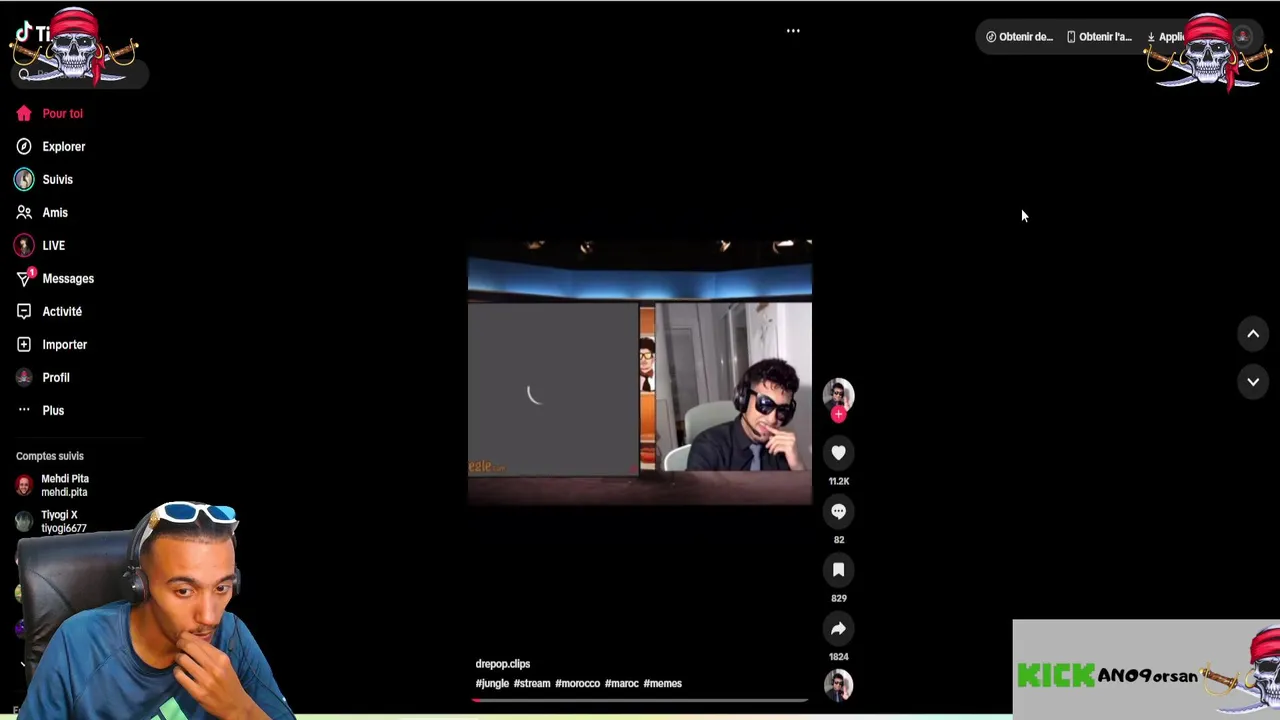Click the activity icon beside Activité

(24, 311)
